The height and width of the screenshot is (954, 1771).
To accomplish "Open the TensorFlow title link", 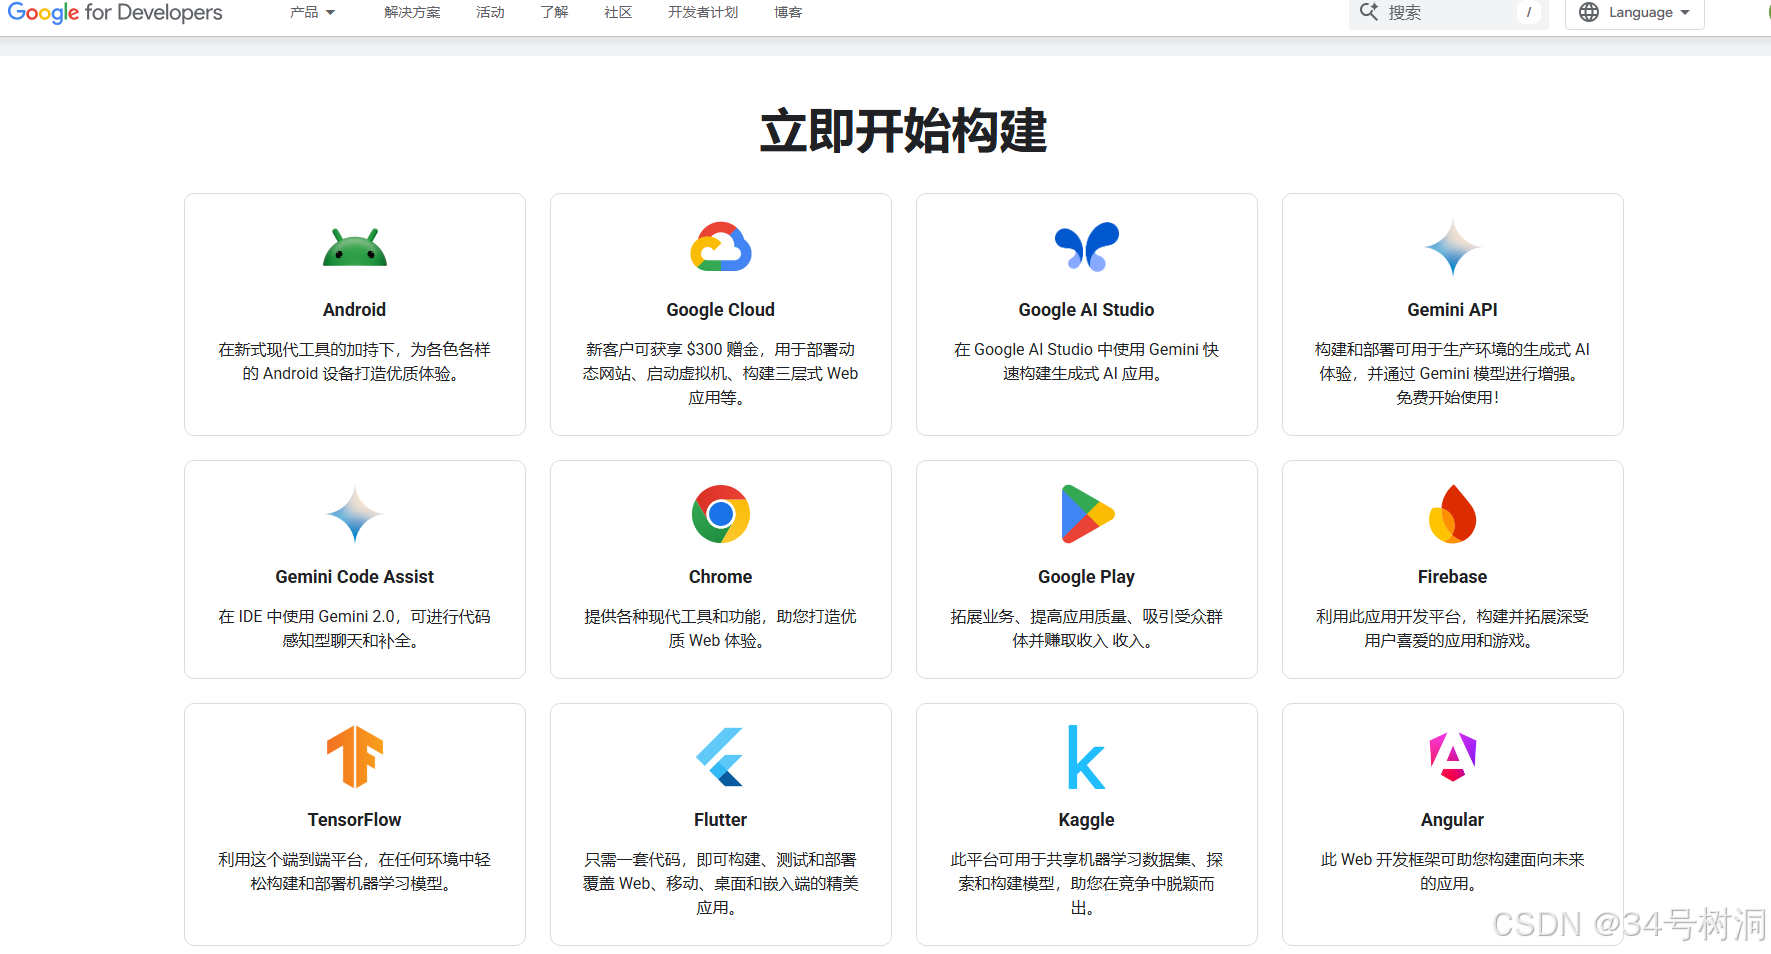I will click(x=354, y=820).
